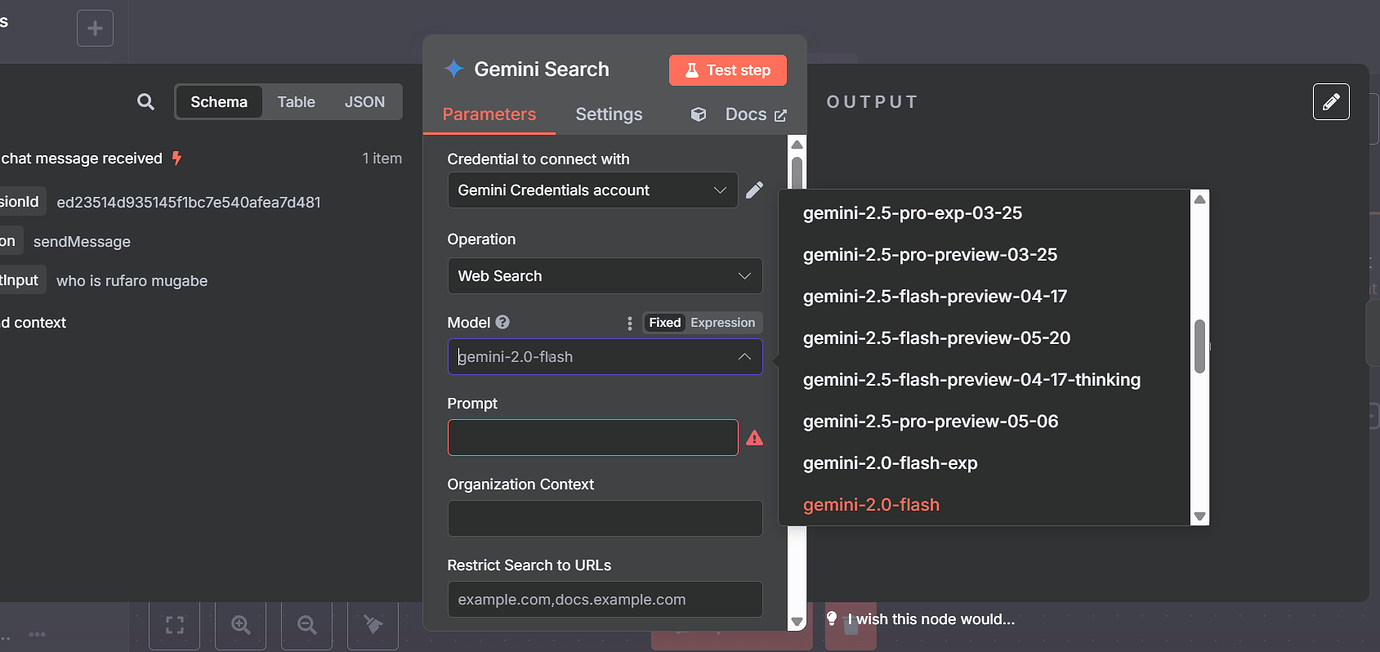The image size is (1380, 652).
Task: Collapse the Model dropdown chevron
Action: pos(745,357)
